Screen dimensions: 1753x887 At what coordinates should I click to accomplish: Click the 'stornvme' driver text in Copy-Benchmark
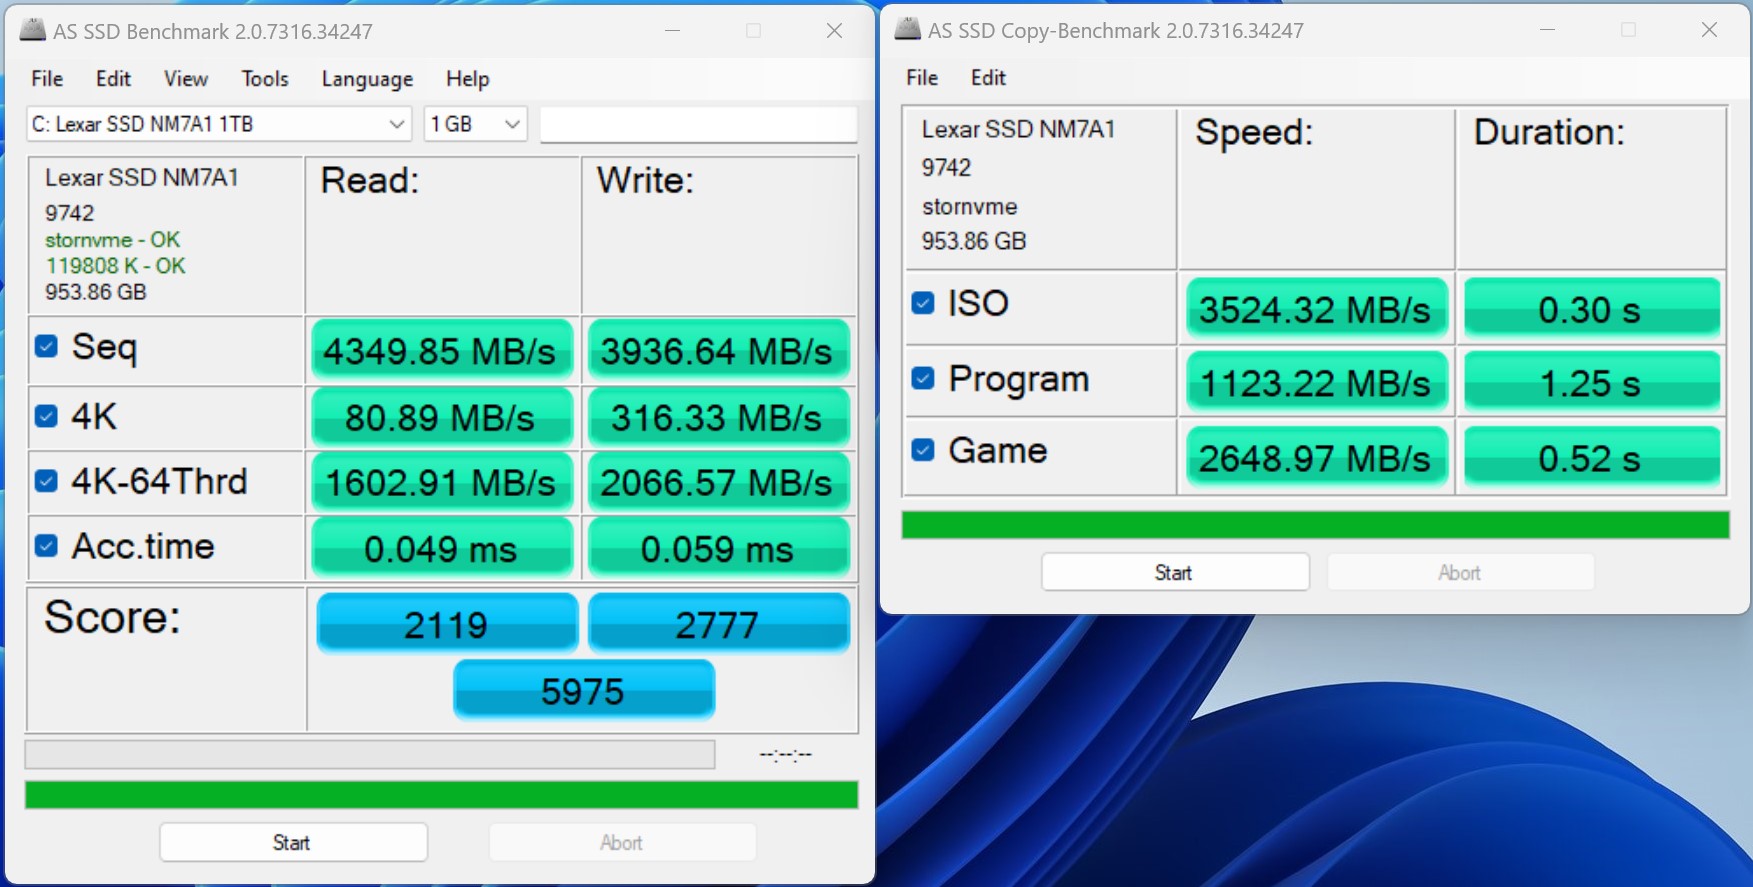pos(969,207)
